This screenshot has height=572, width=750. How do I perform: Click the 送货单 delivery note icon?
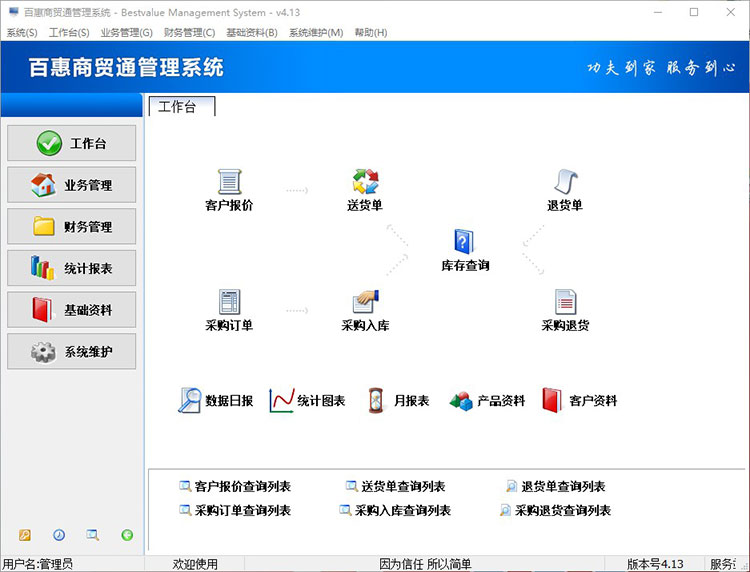365,183
